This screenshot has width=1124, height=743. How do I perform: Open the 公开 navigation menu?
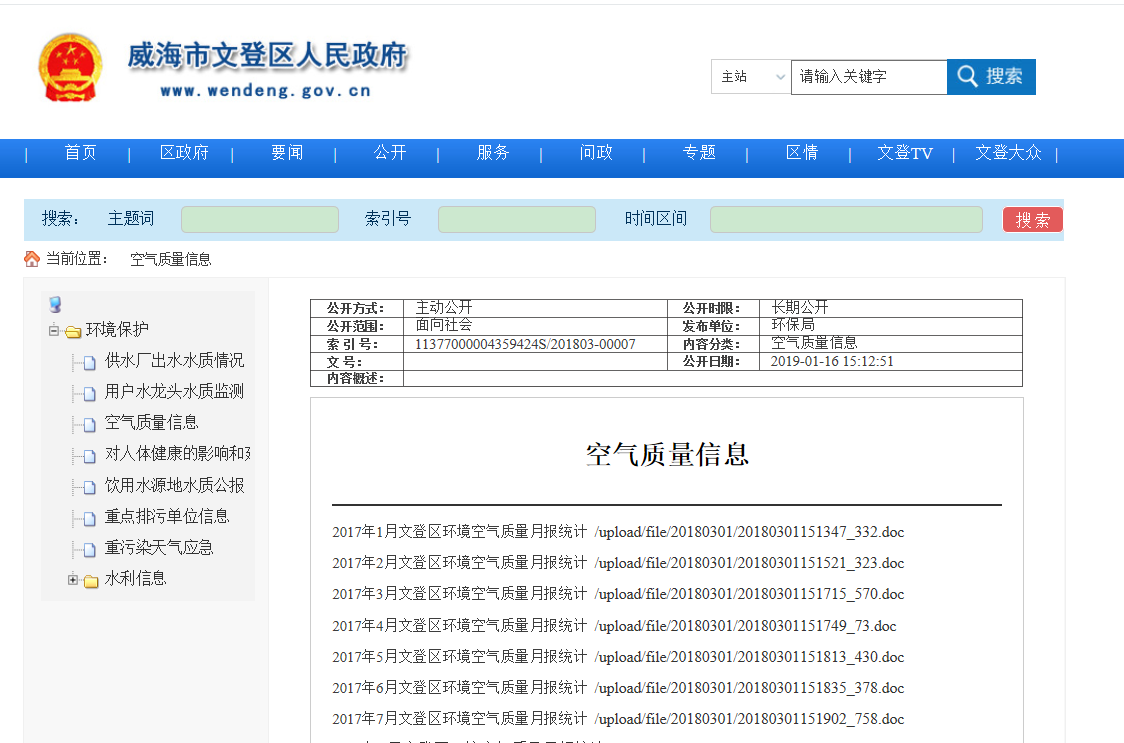[x=390, y=153]
